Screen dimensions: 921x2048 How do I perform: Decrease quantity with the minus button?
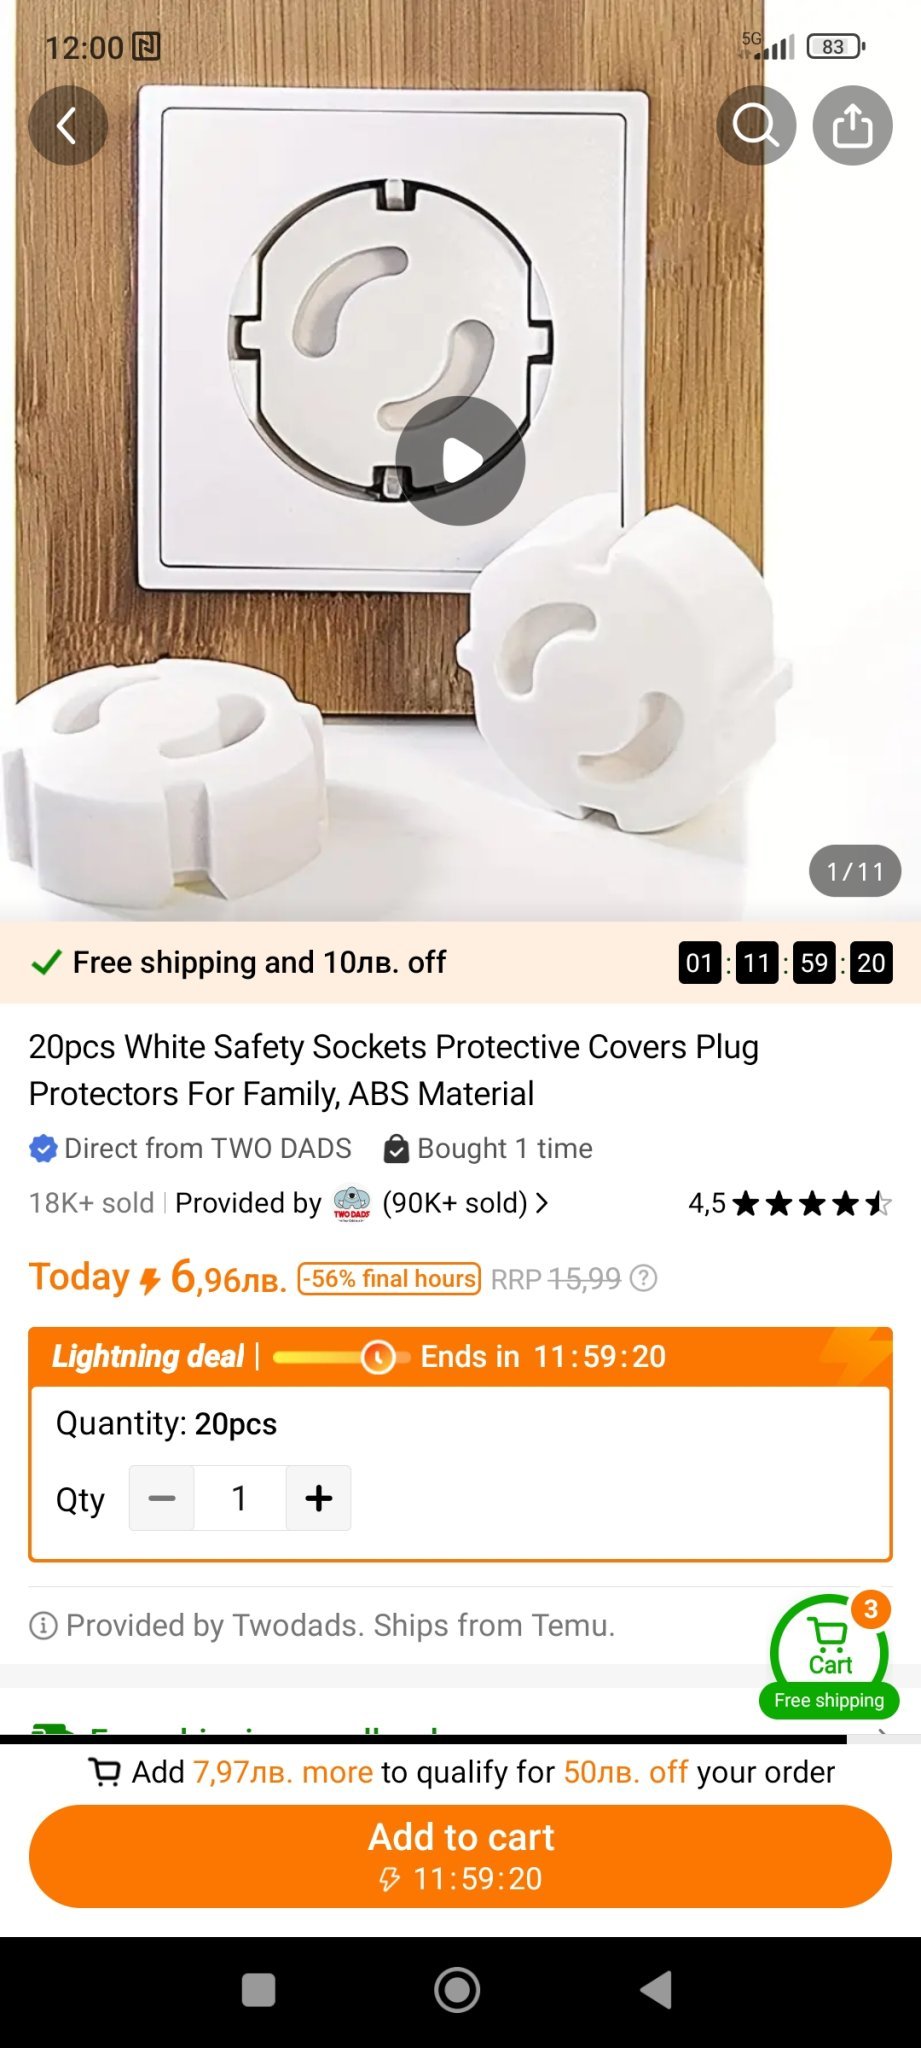pyautogui.click(x=162, y=1498)
